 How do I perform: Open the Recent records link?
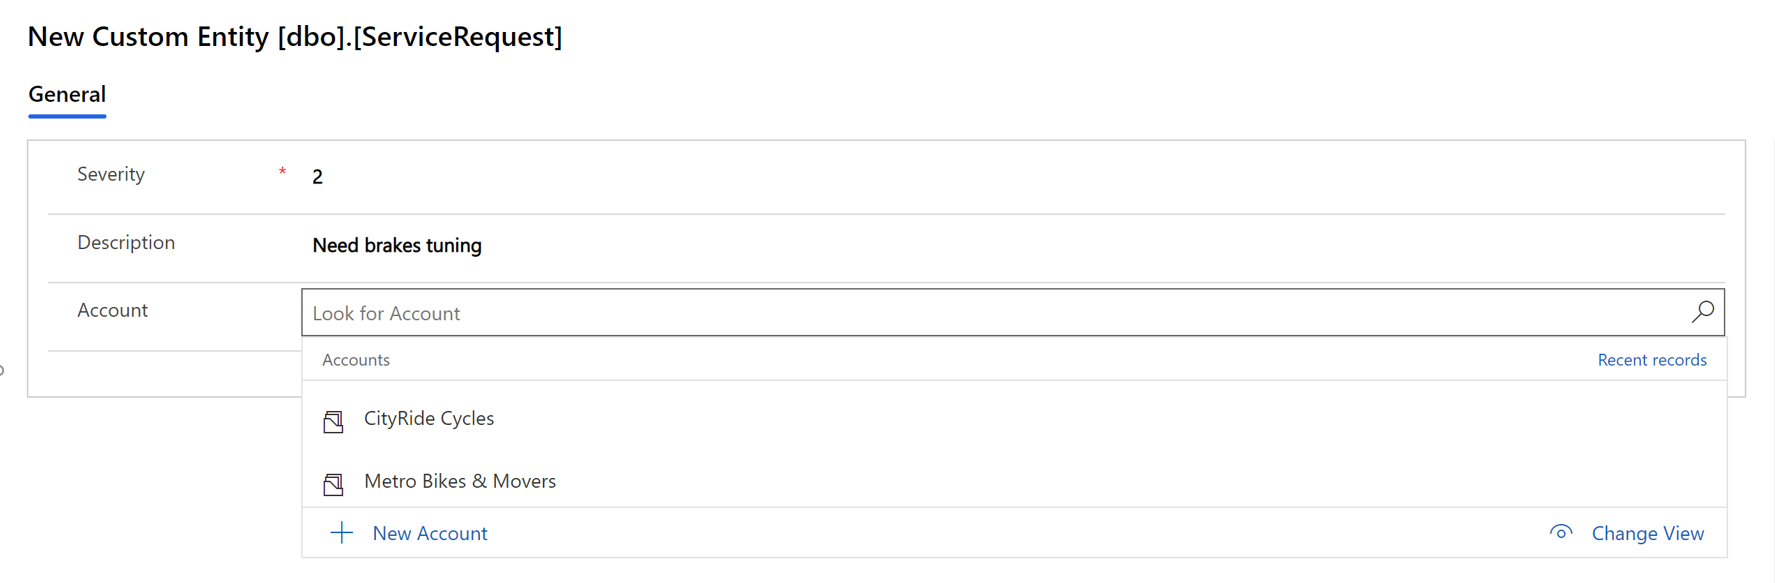coord(1652,360)
